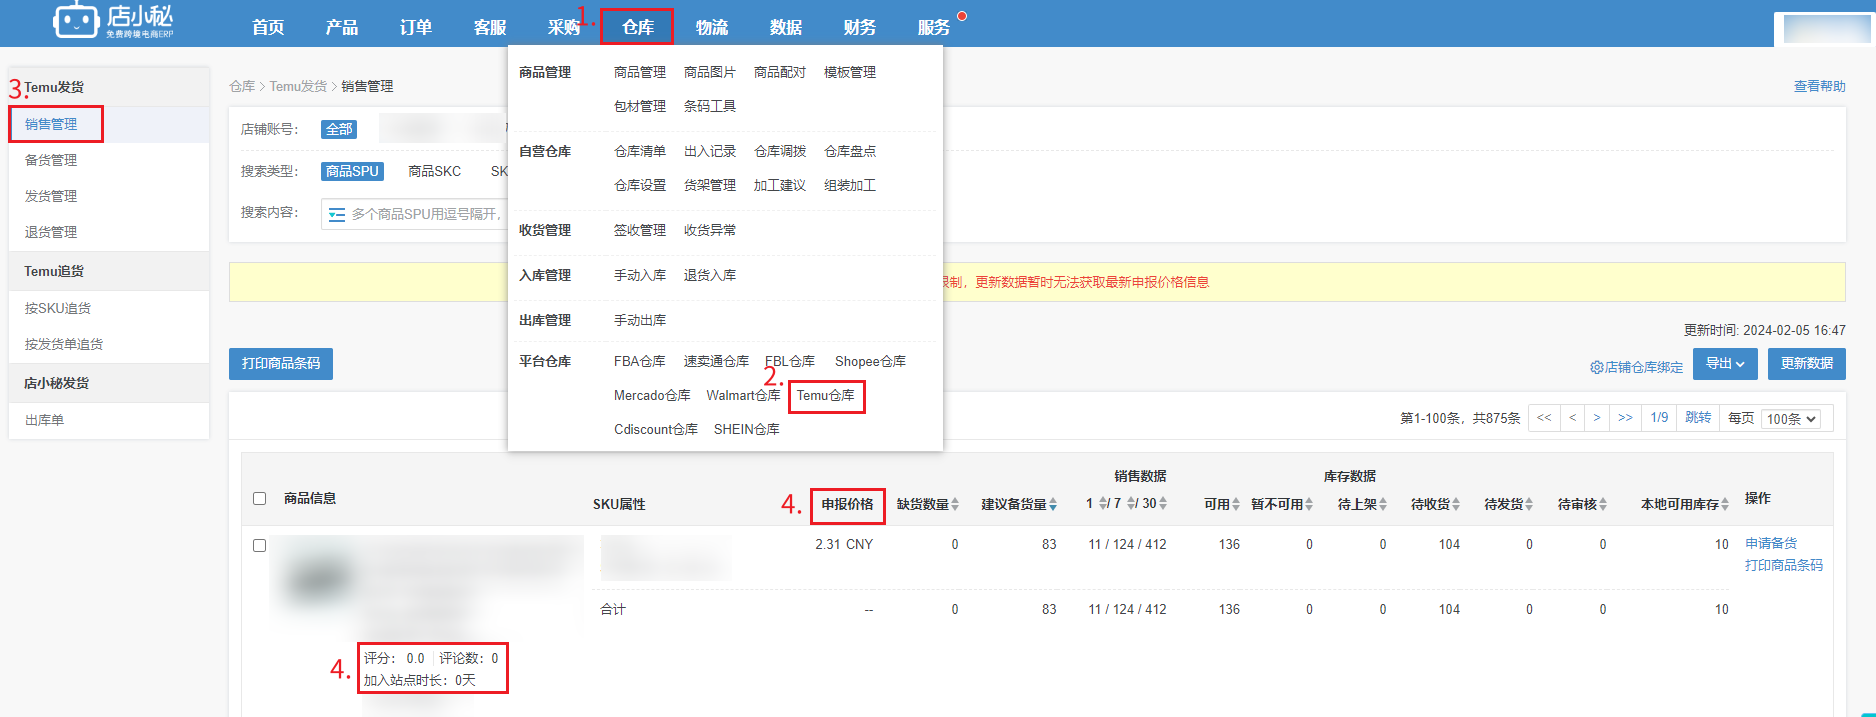Click the 跳转 page jump button
Image resolution: width=1876 pixels, height=717 pixels.
1698,418
